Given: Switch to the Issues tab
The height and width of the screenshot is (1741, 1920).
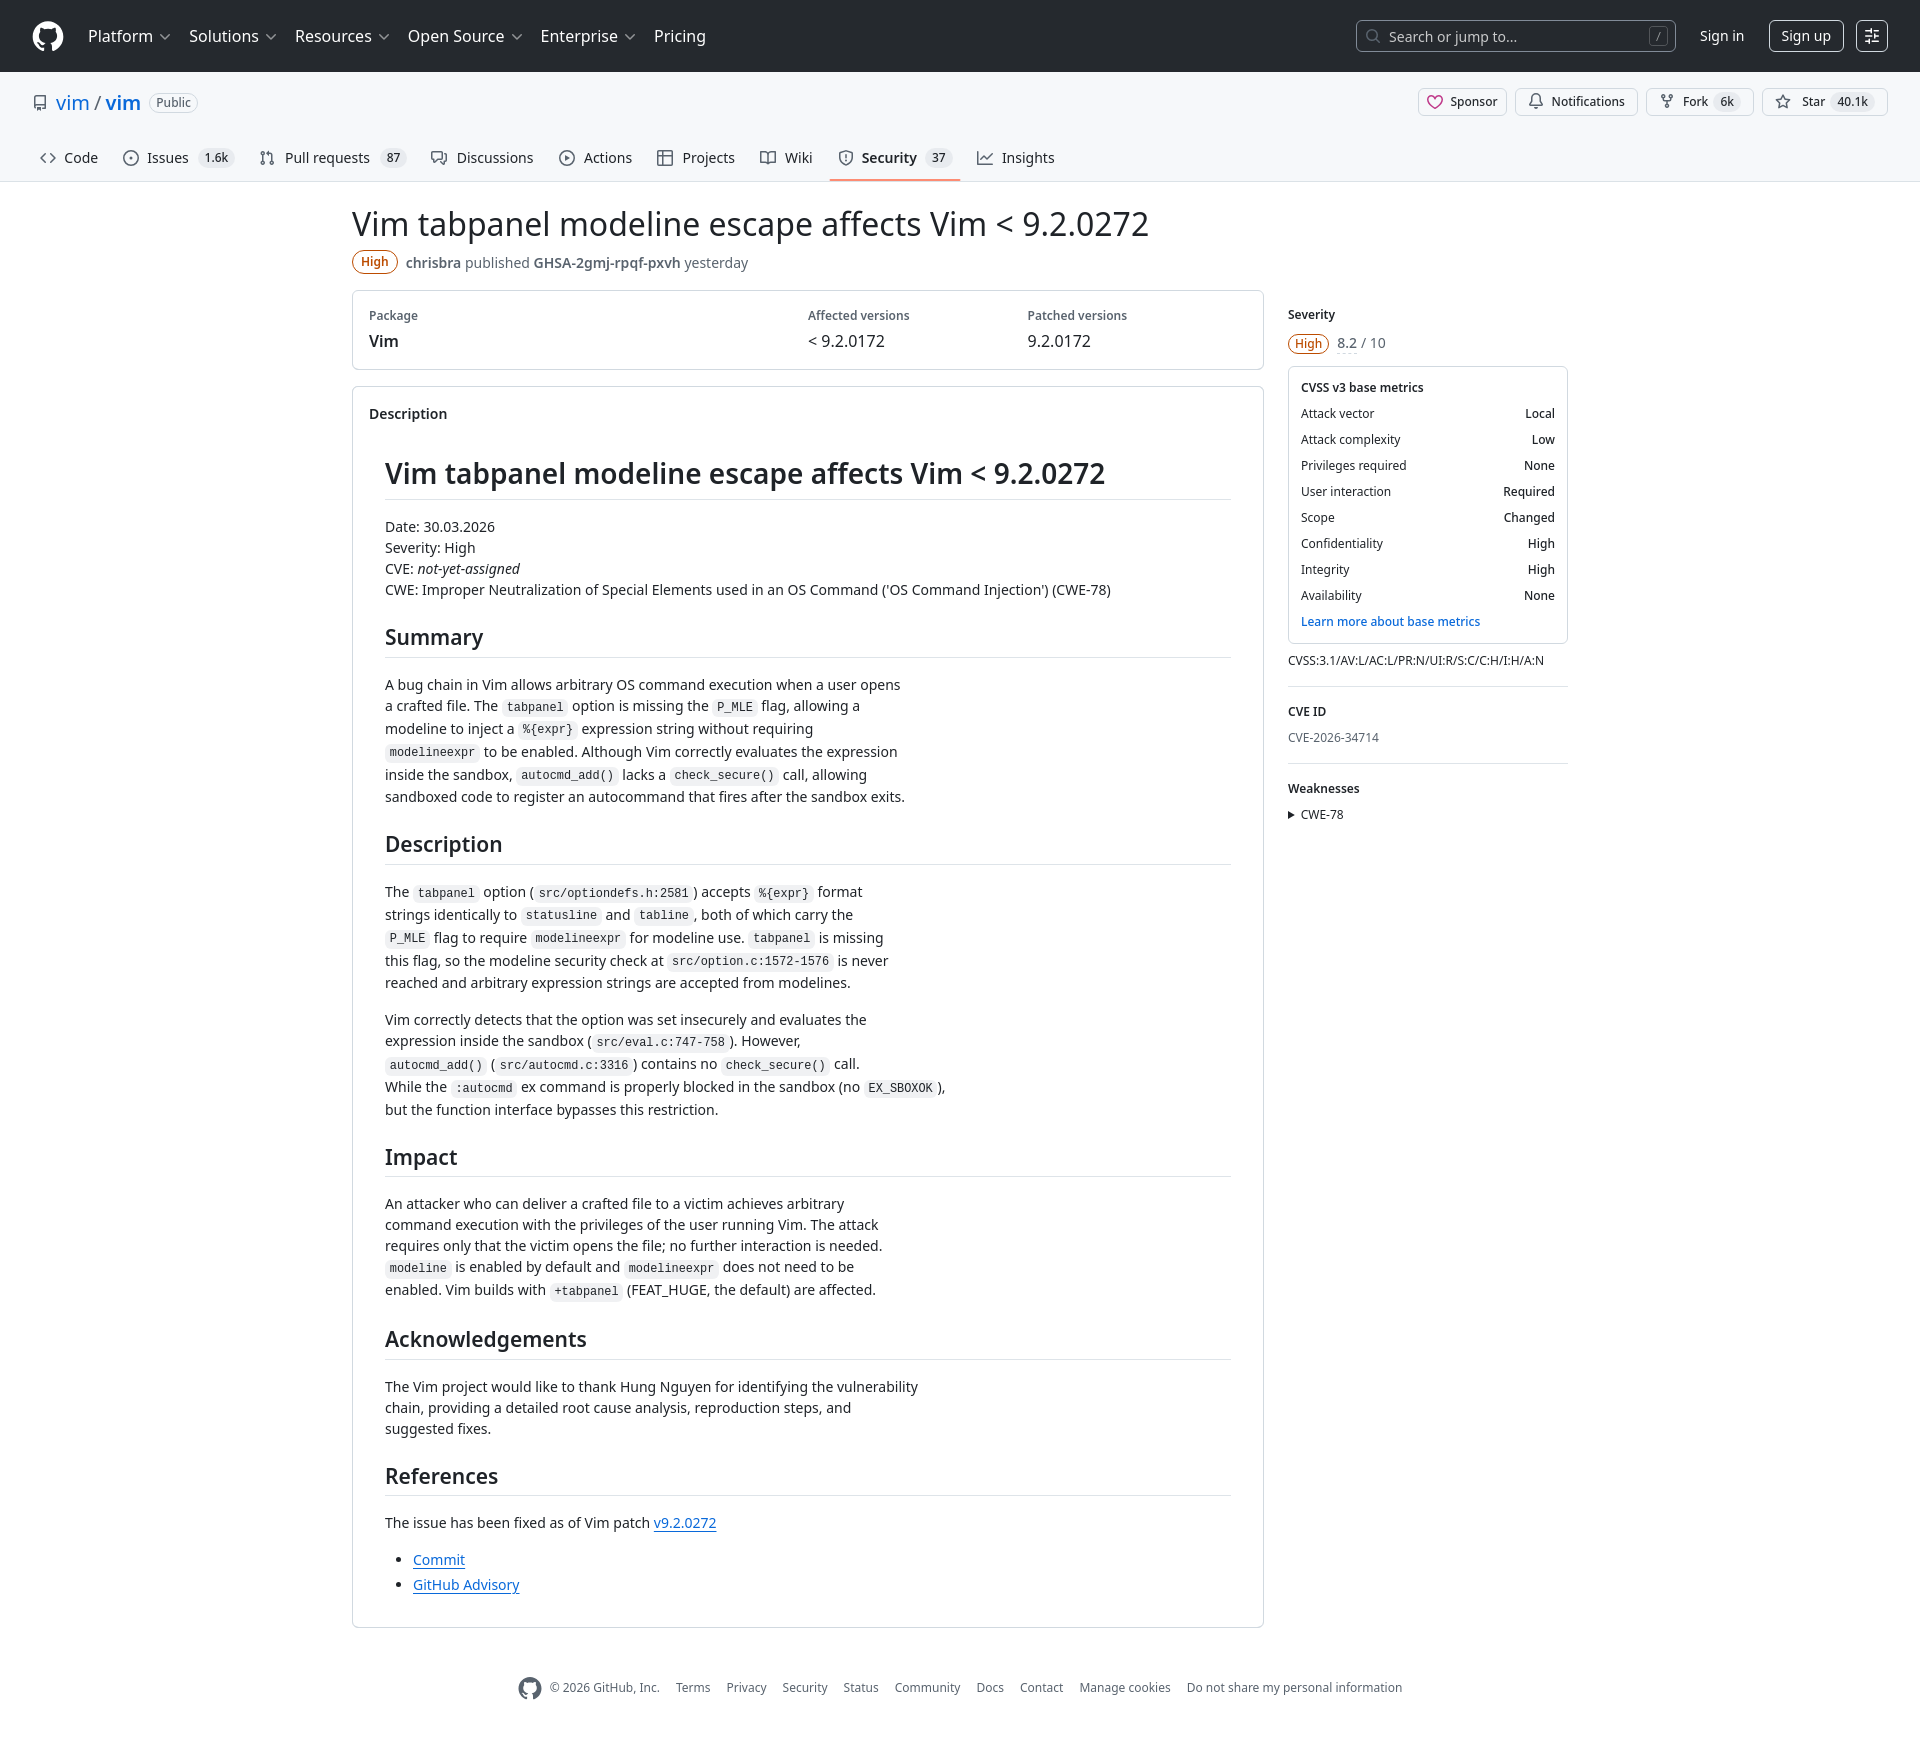Looking at the screenshot, I should [x=167, y=158].
